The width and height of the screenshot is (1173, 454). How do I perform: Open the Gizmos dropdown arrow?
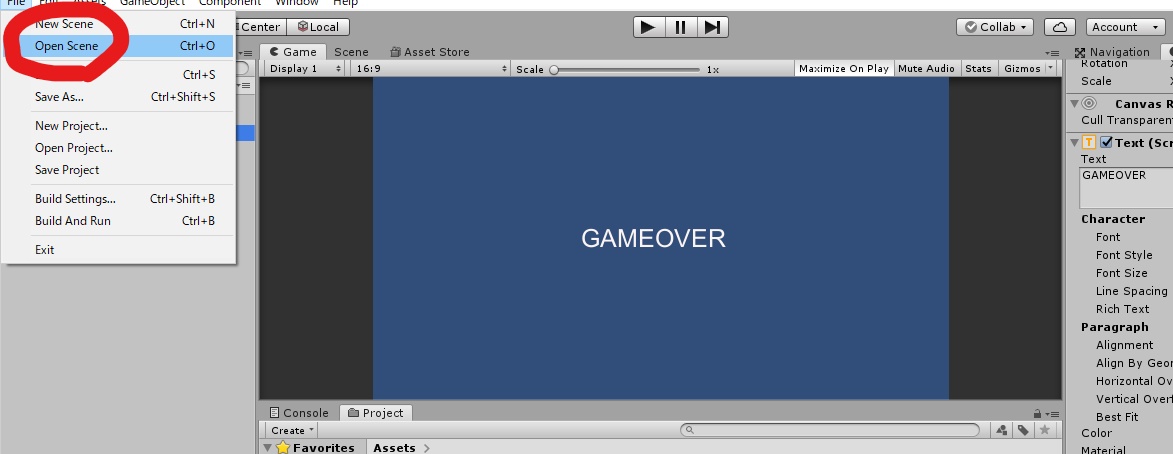(1050, 68)
